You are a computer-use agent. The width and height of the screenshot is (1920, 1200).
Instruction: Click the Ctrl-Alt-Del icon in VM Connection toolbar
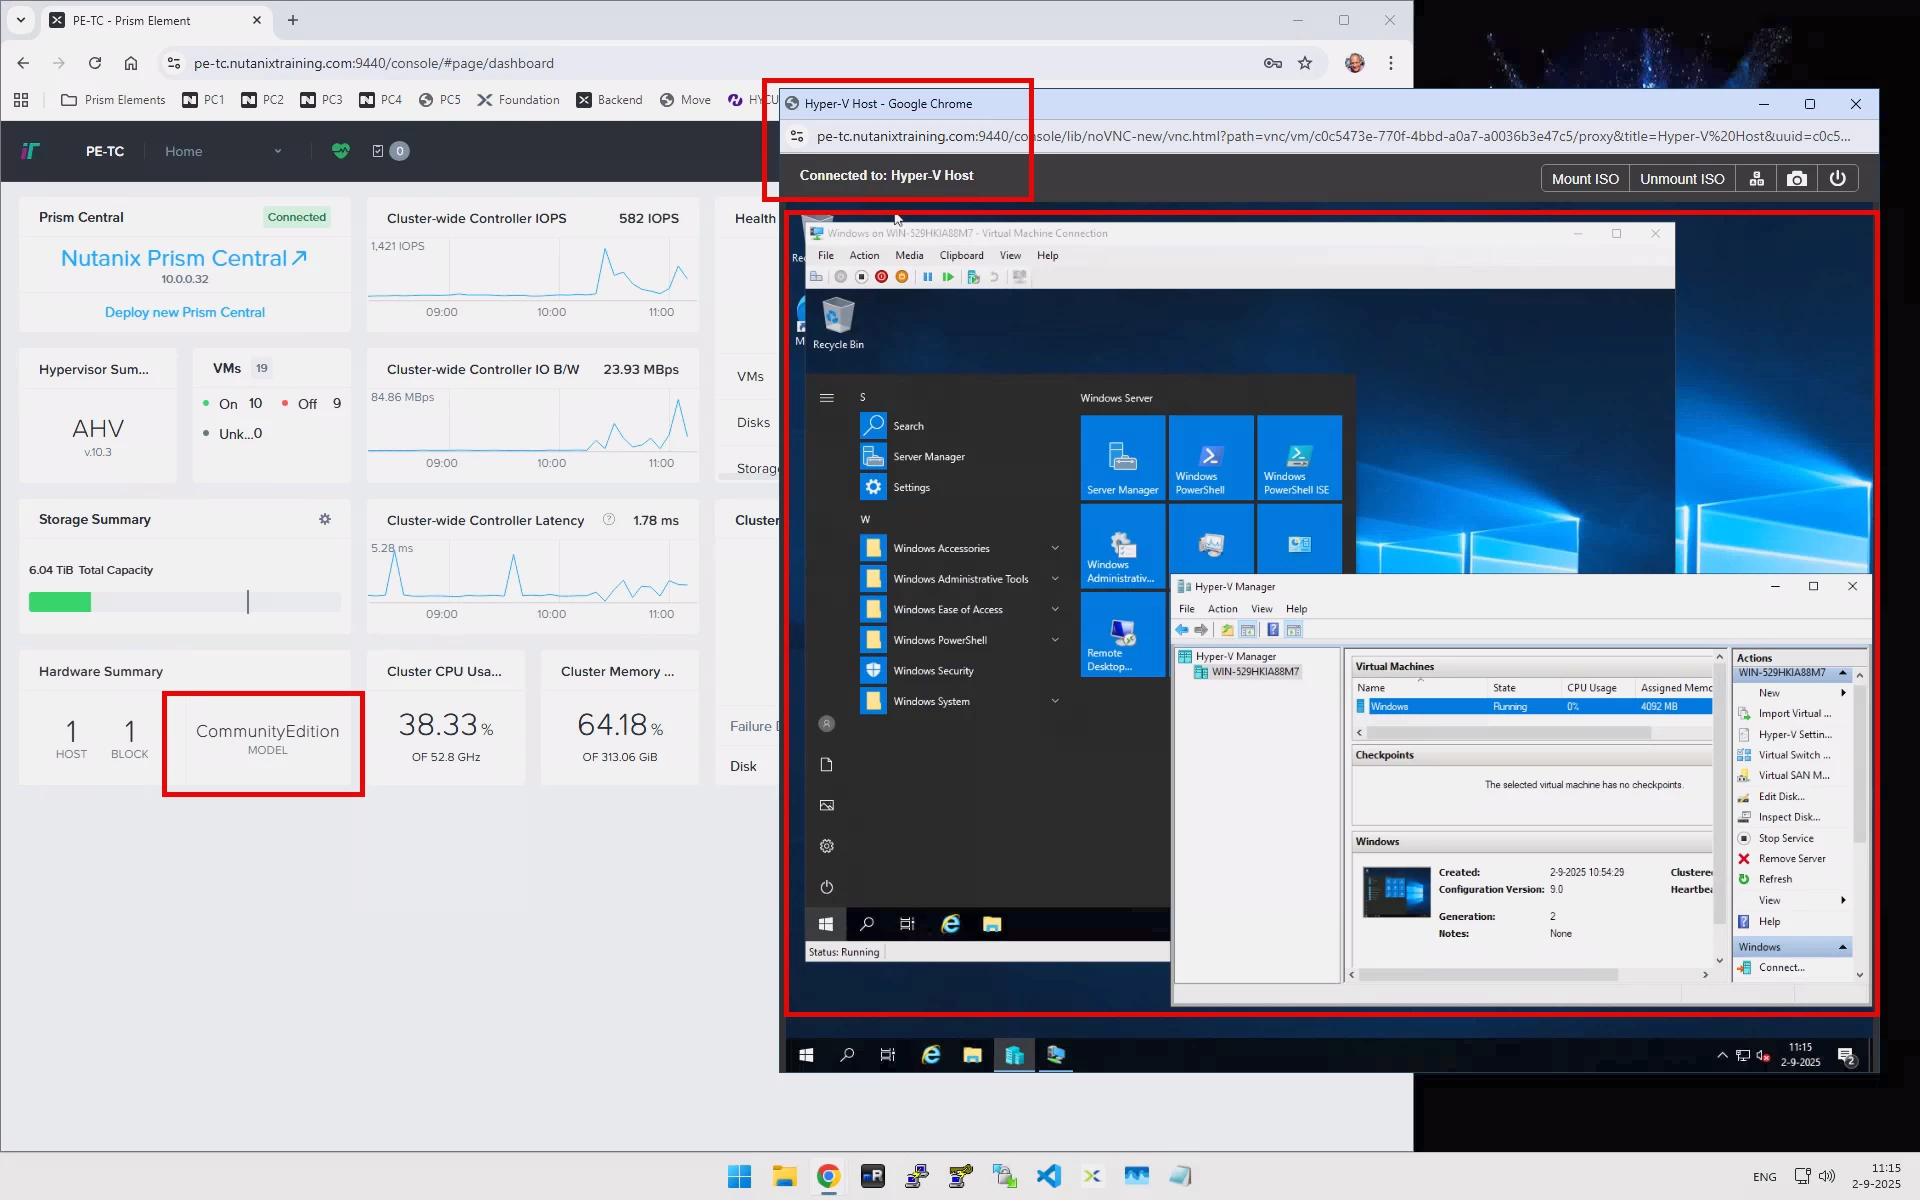click(816, 277)
